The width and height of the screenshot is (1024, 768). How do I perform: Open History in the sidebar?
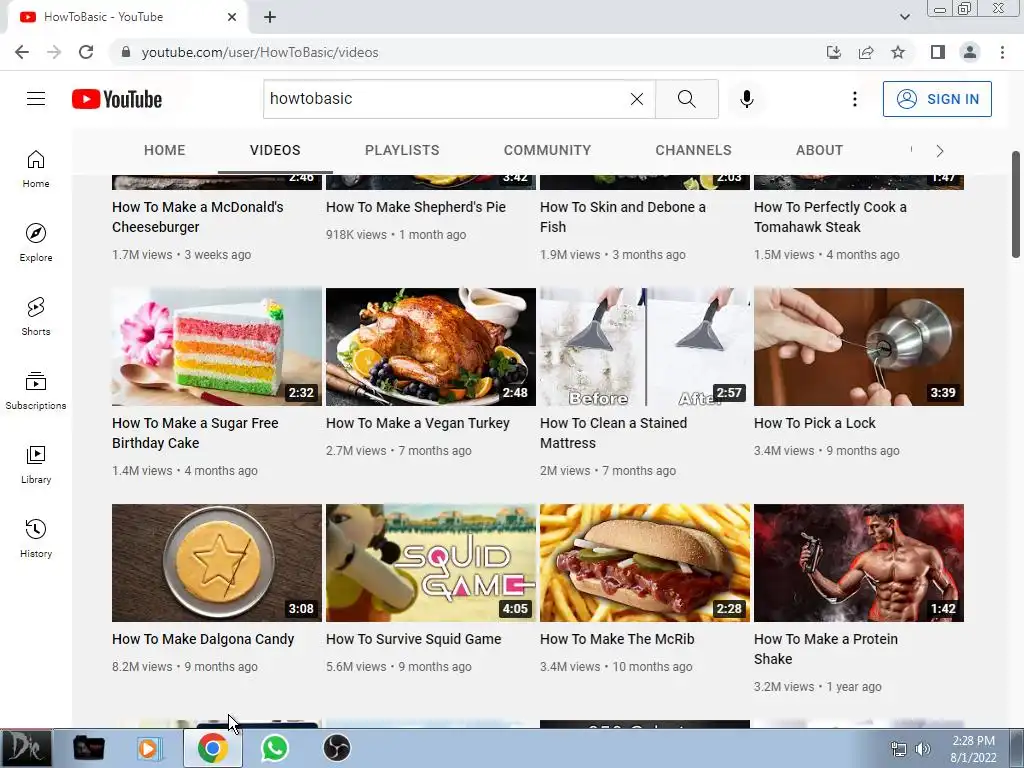(x=36, y=538)
